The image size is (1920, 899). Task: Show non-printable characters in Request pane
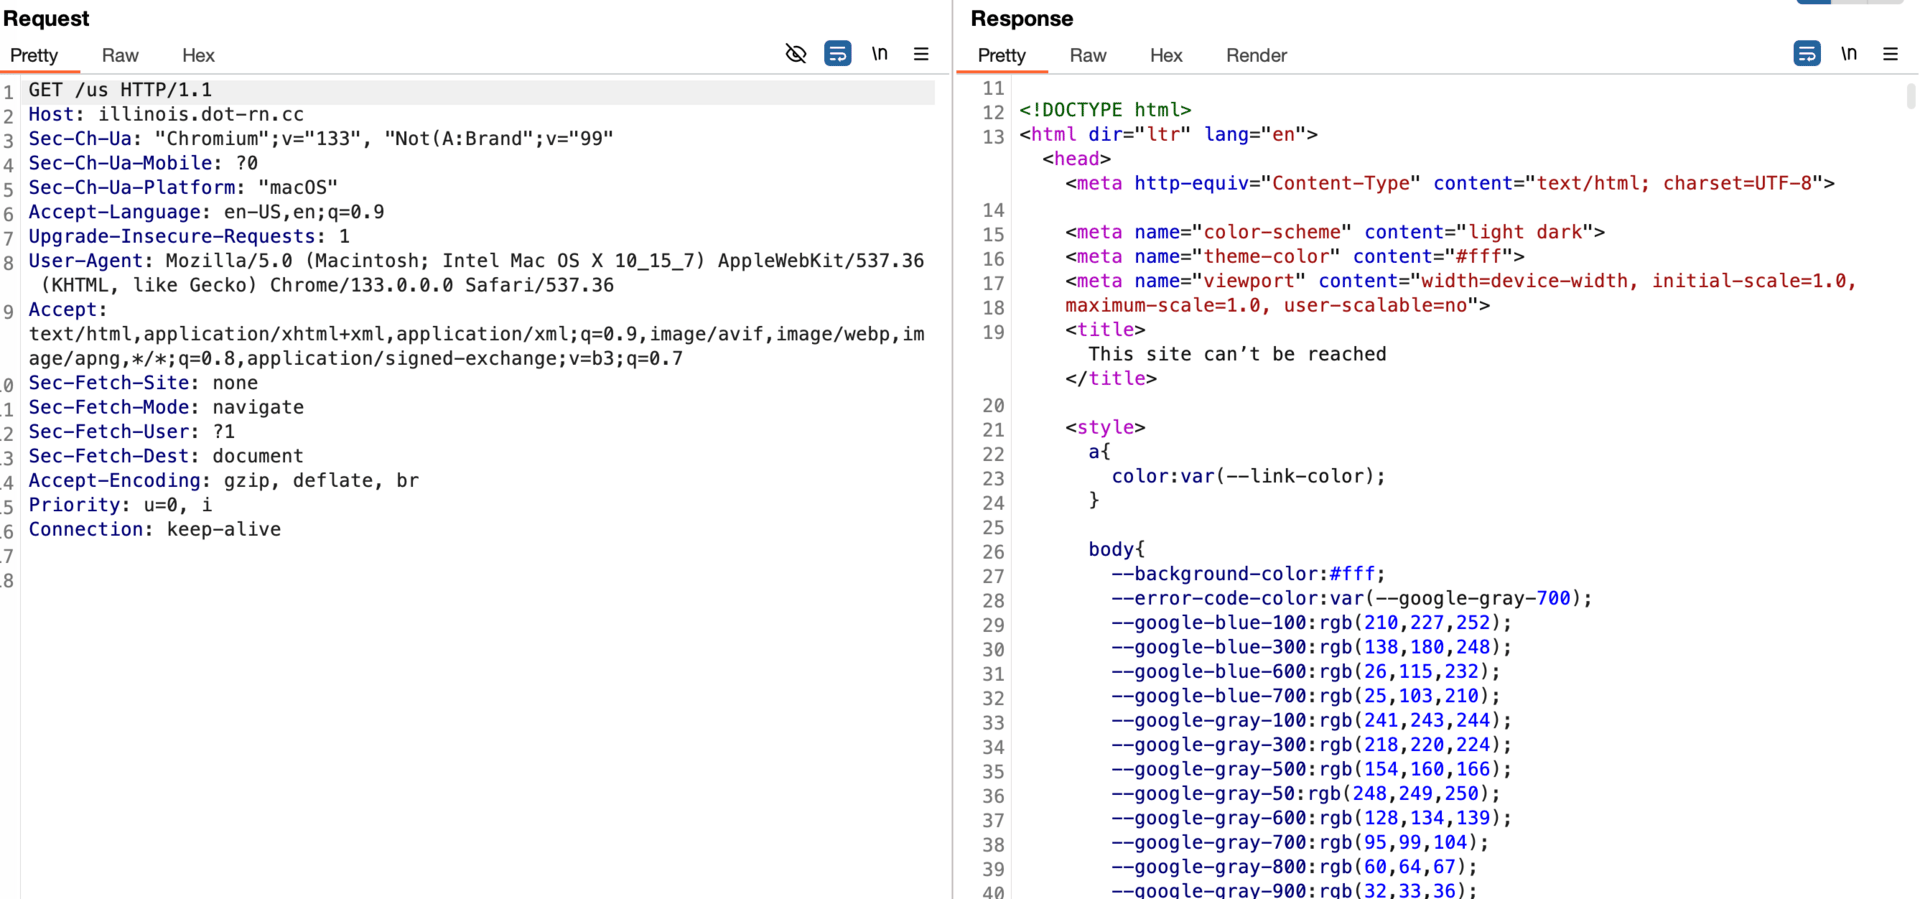(x=879, y=54)
